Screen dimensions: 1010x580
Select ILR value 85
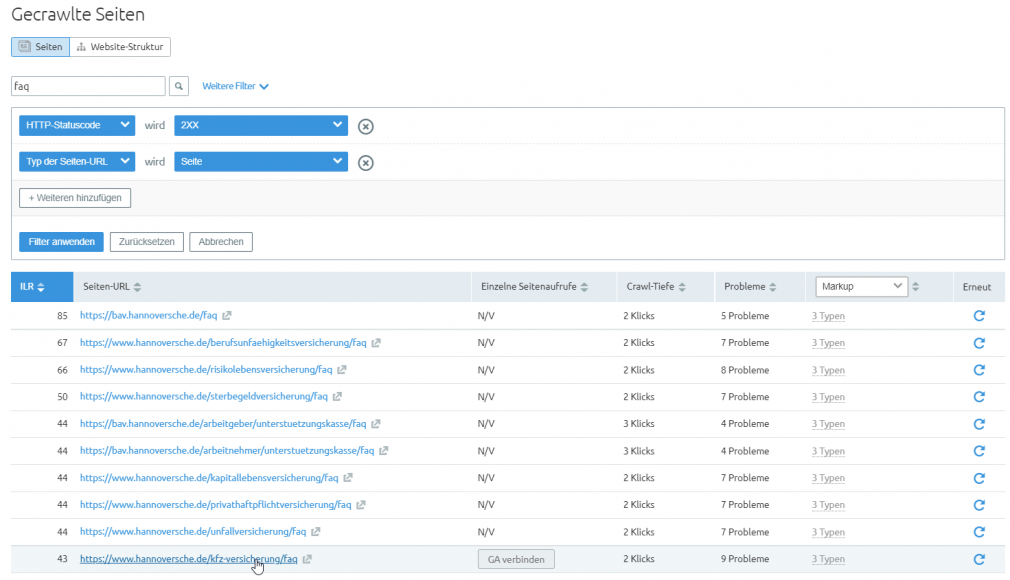tap(62, 316)
